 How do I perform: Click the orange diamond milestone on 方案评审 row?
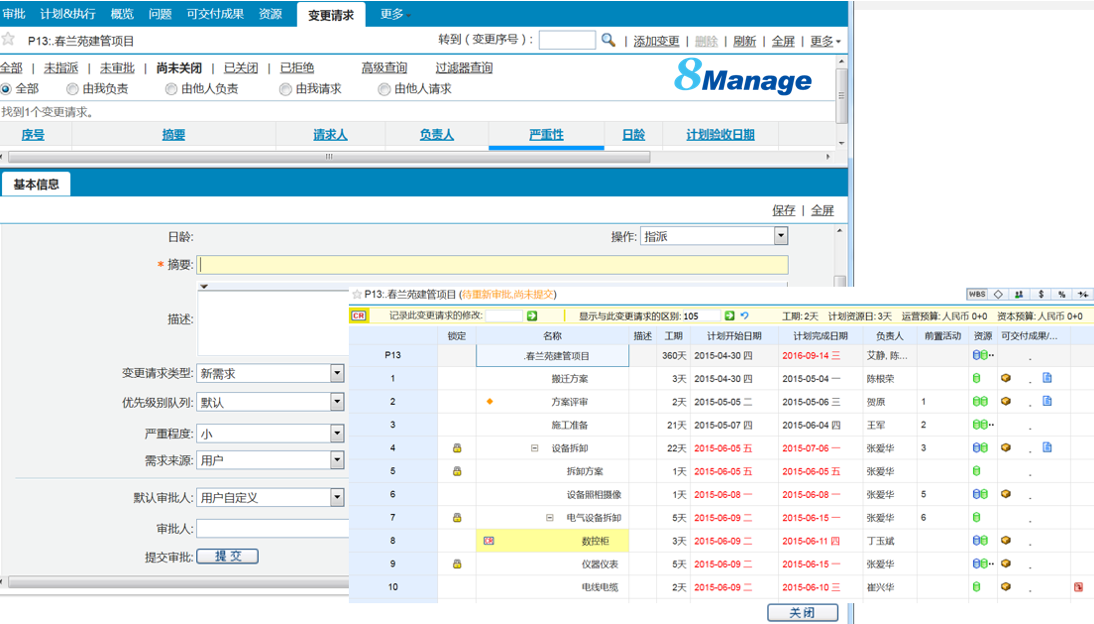[490, 401]
